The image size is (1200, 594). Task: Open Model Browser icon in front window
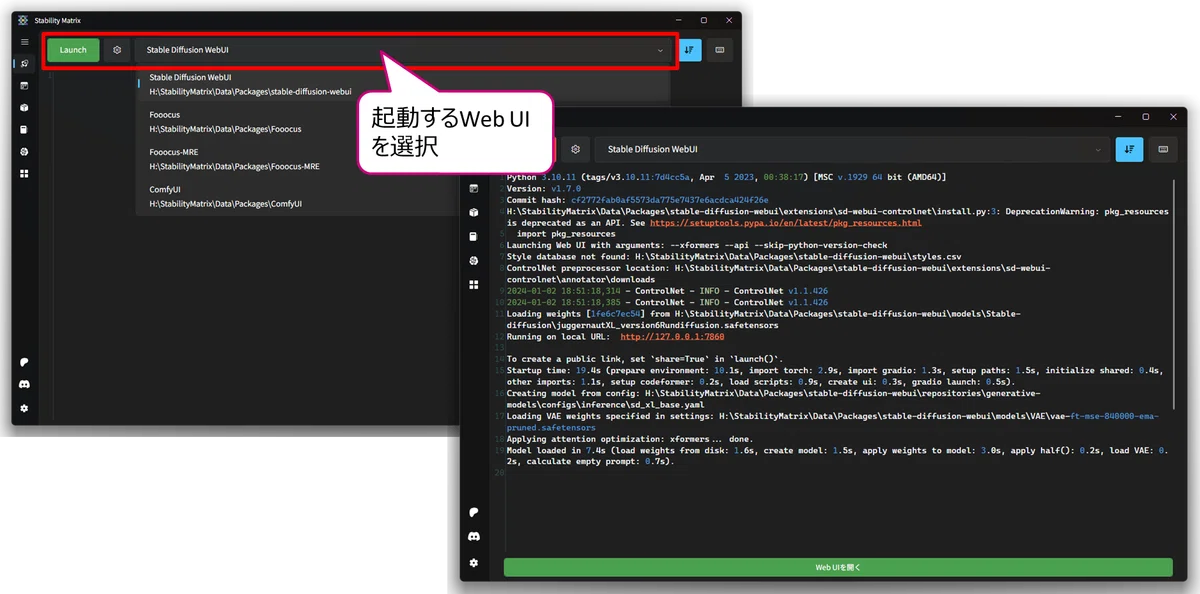point(473,261)
